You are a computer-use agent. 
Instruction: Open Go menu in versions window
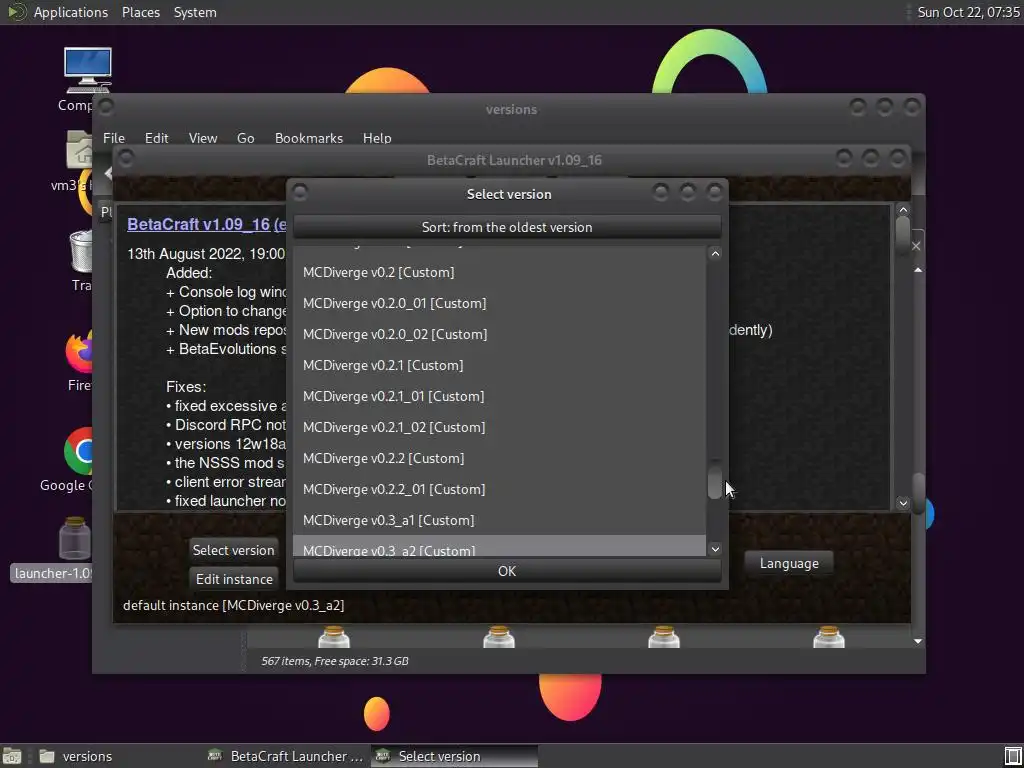246,138
